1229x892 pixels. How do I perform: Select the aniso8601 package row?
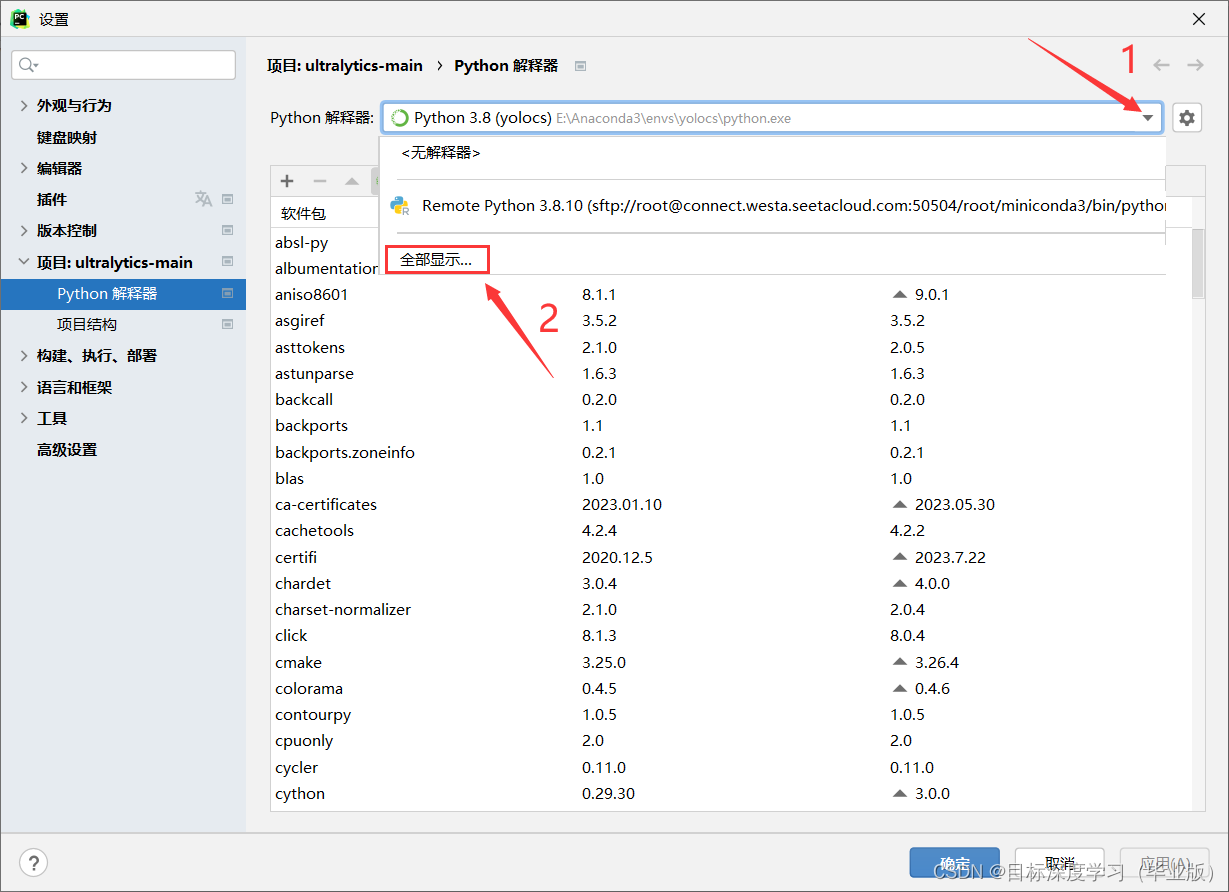pyautogui.click(x=731, y=294)
